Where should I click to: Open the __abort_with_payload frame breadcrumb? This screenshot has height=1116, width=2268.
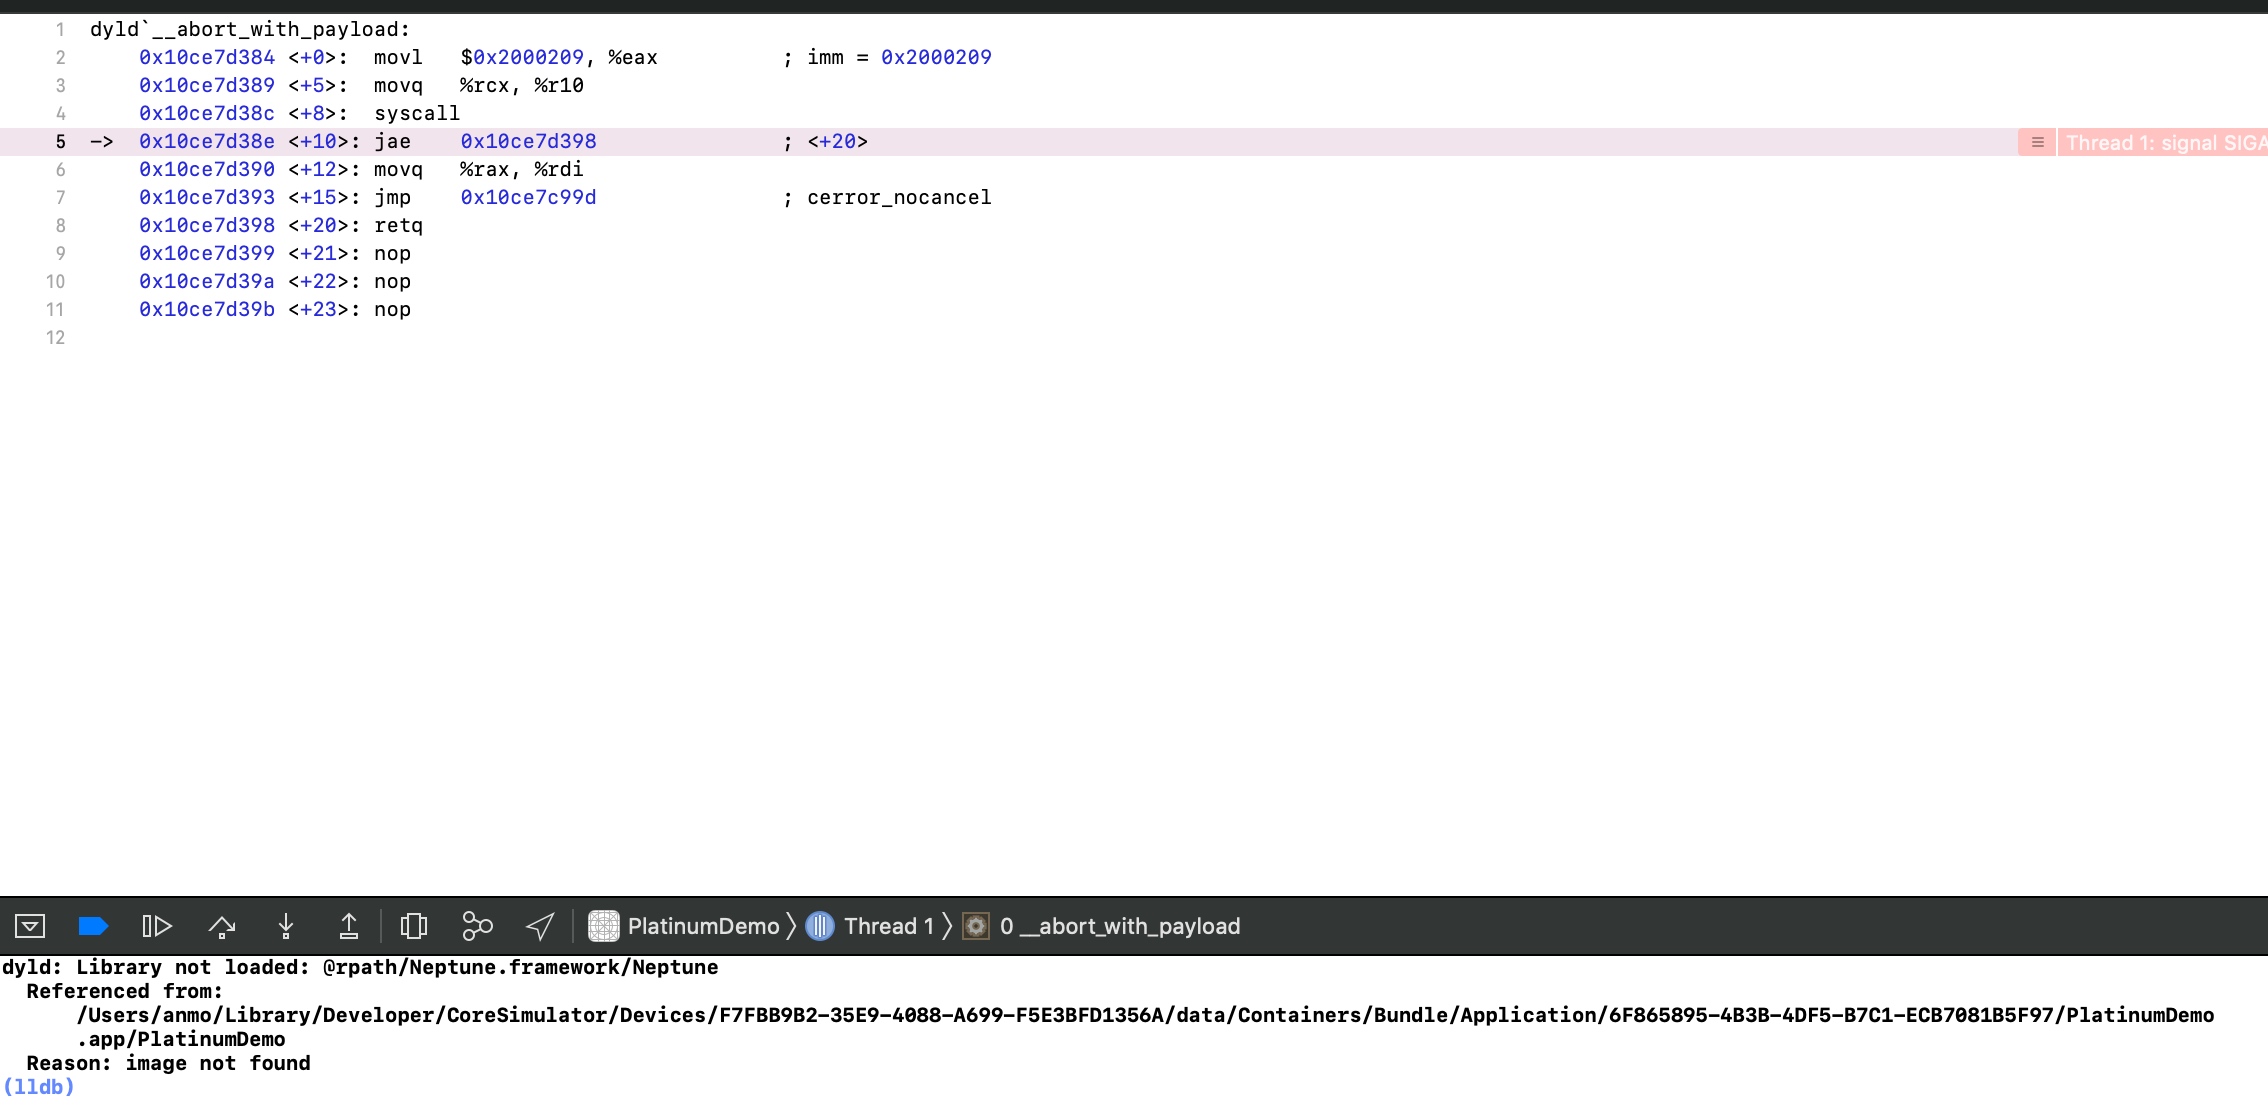(x=1119, y=926)
